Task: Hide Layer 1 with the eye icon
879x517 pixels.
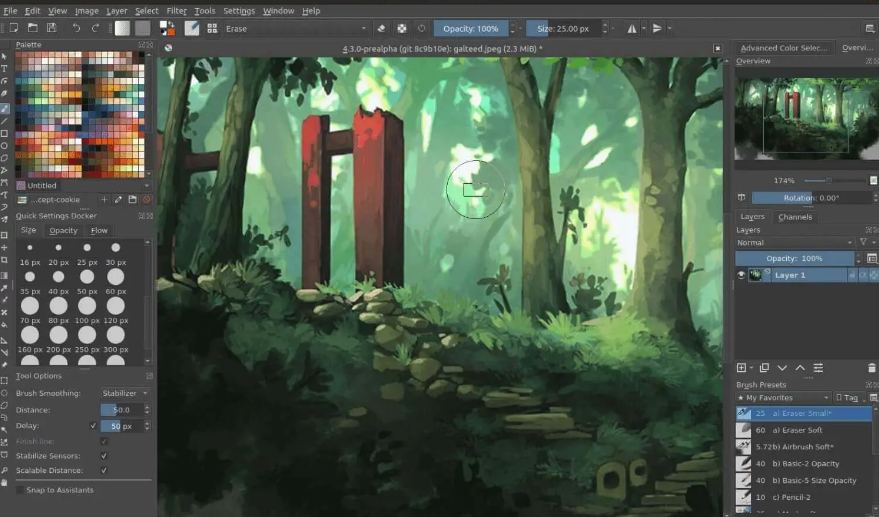Action: coord(741,275)
